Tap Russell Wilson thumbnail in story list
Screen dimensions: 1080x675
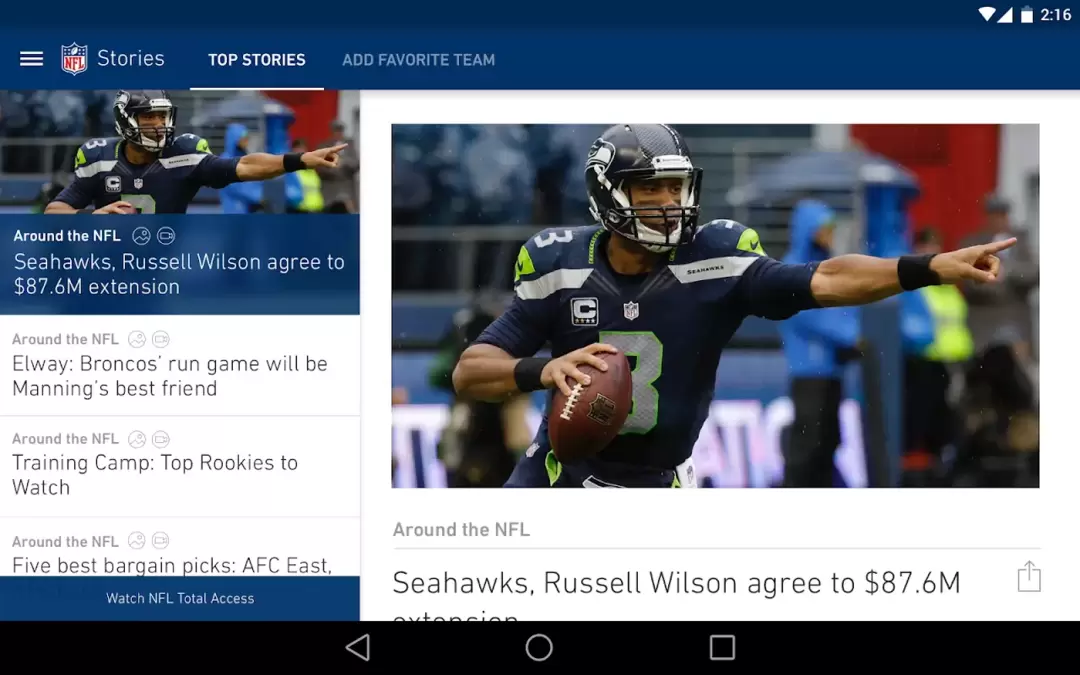tap(180, 152)
